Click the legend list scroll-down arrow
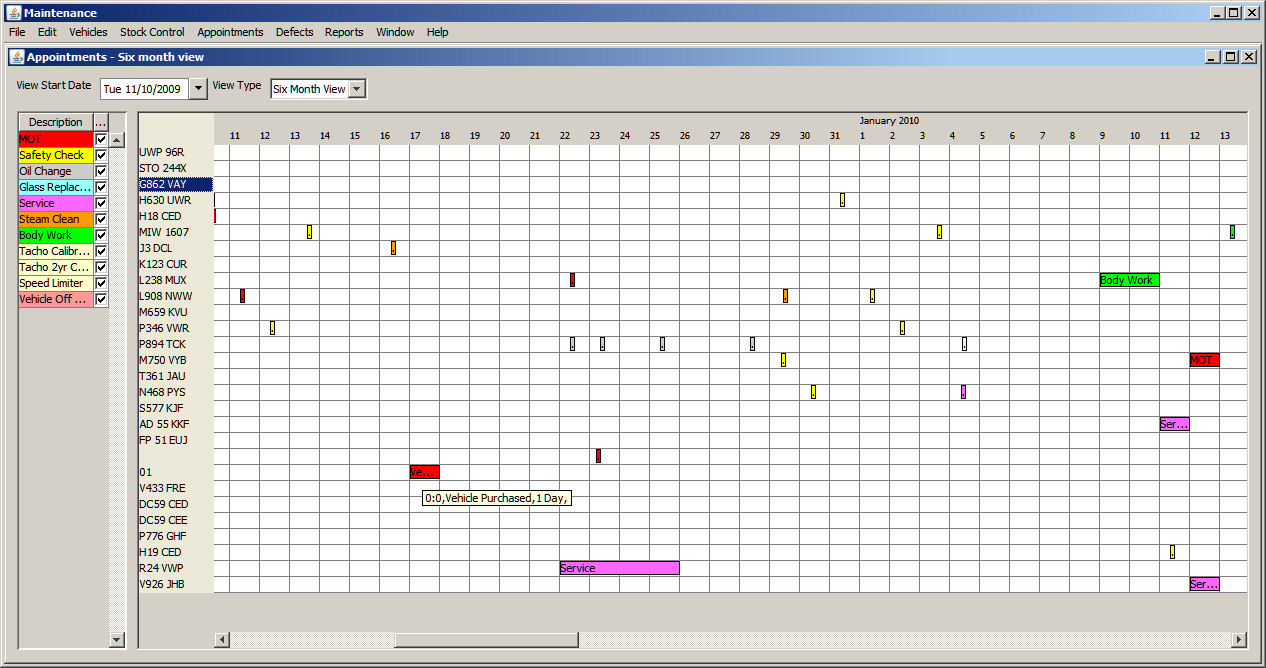Viewport: 1266px width, 668px height. [116, 639]
